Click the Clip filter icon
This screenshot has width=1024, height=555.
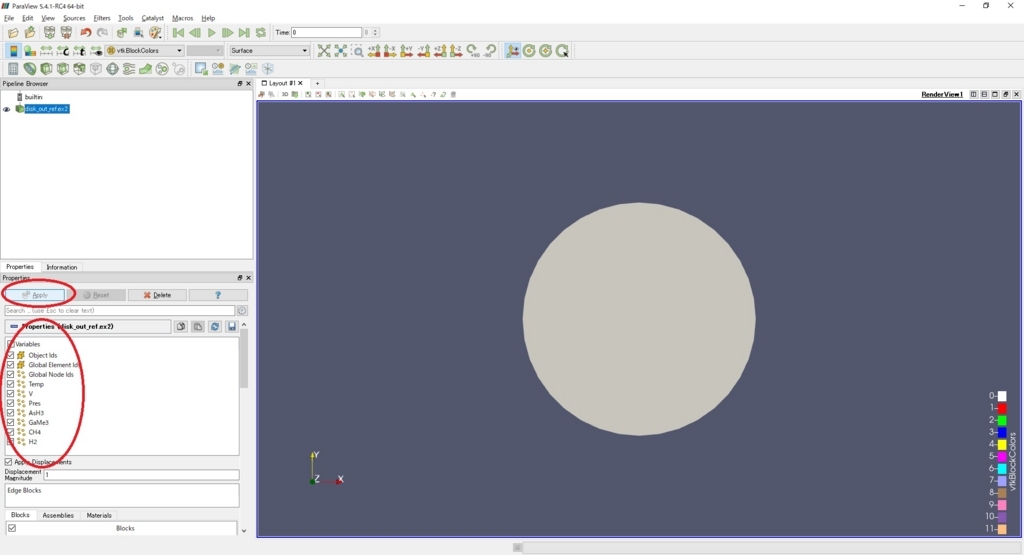[x=46, y=69]
